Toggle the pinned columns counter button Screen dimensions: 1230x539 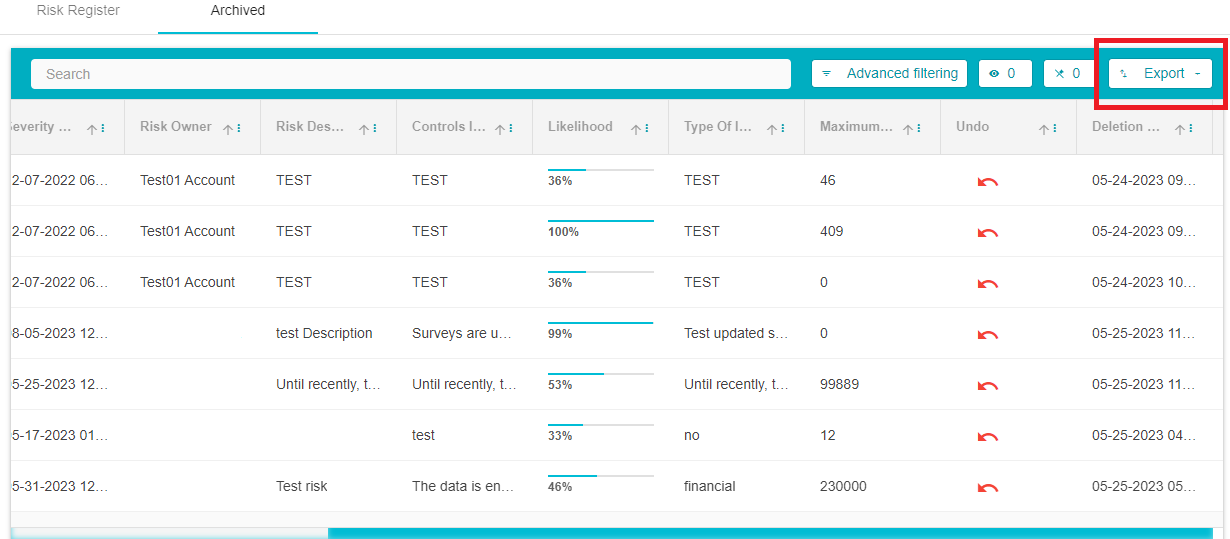1068,74
